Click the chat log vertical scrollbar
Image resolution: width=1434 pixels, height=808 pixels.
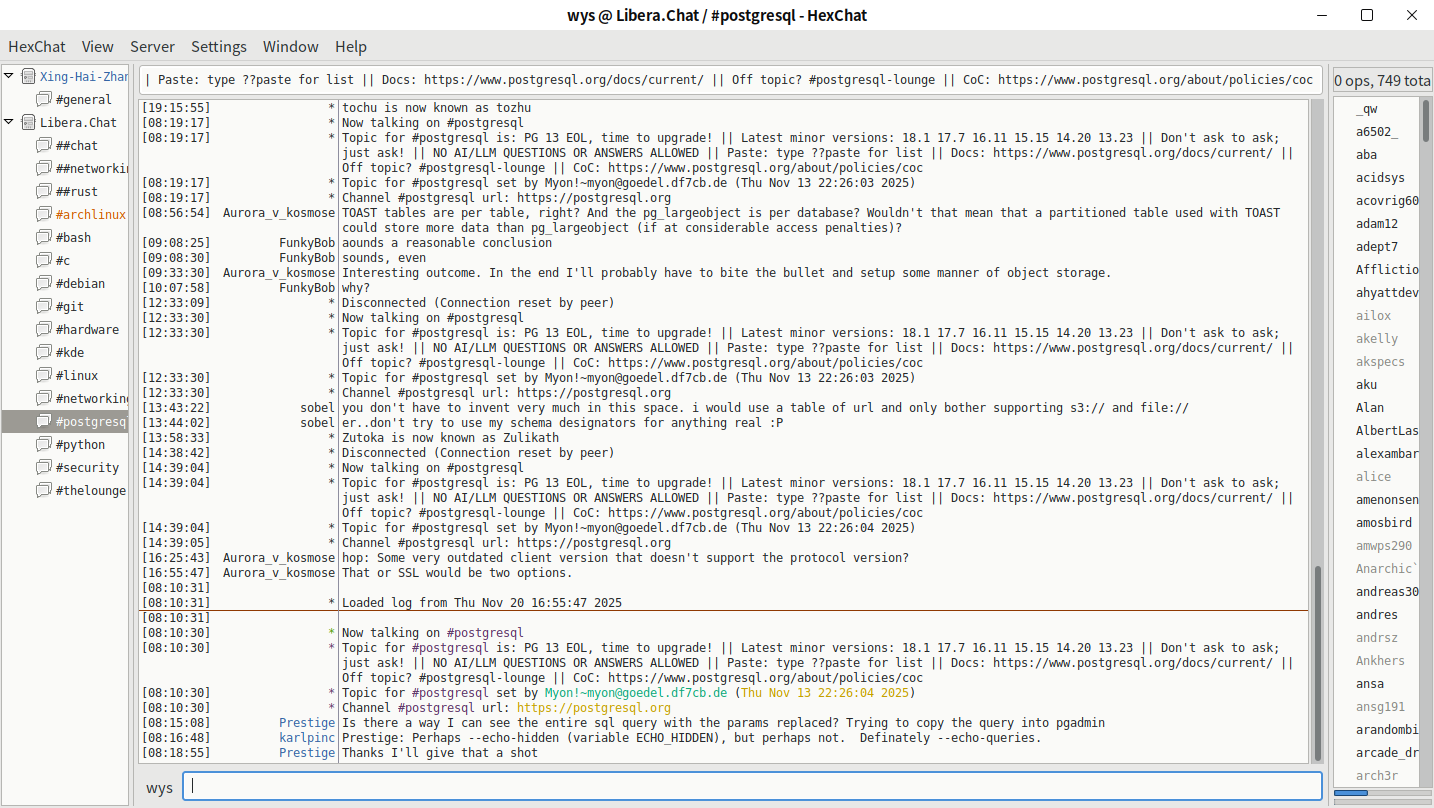pos(1317,660)
